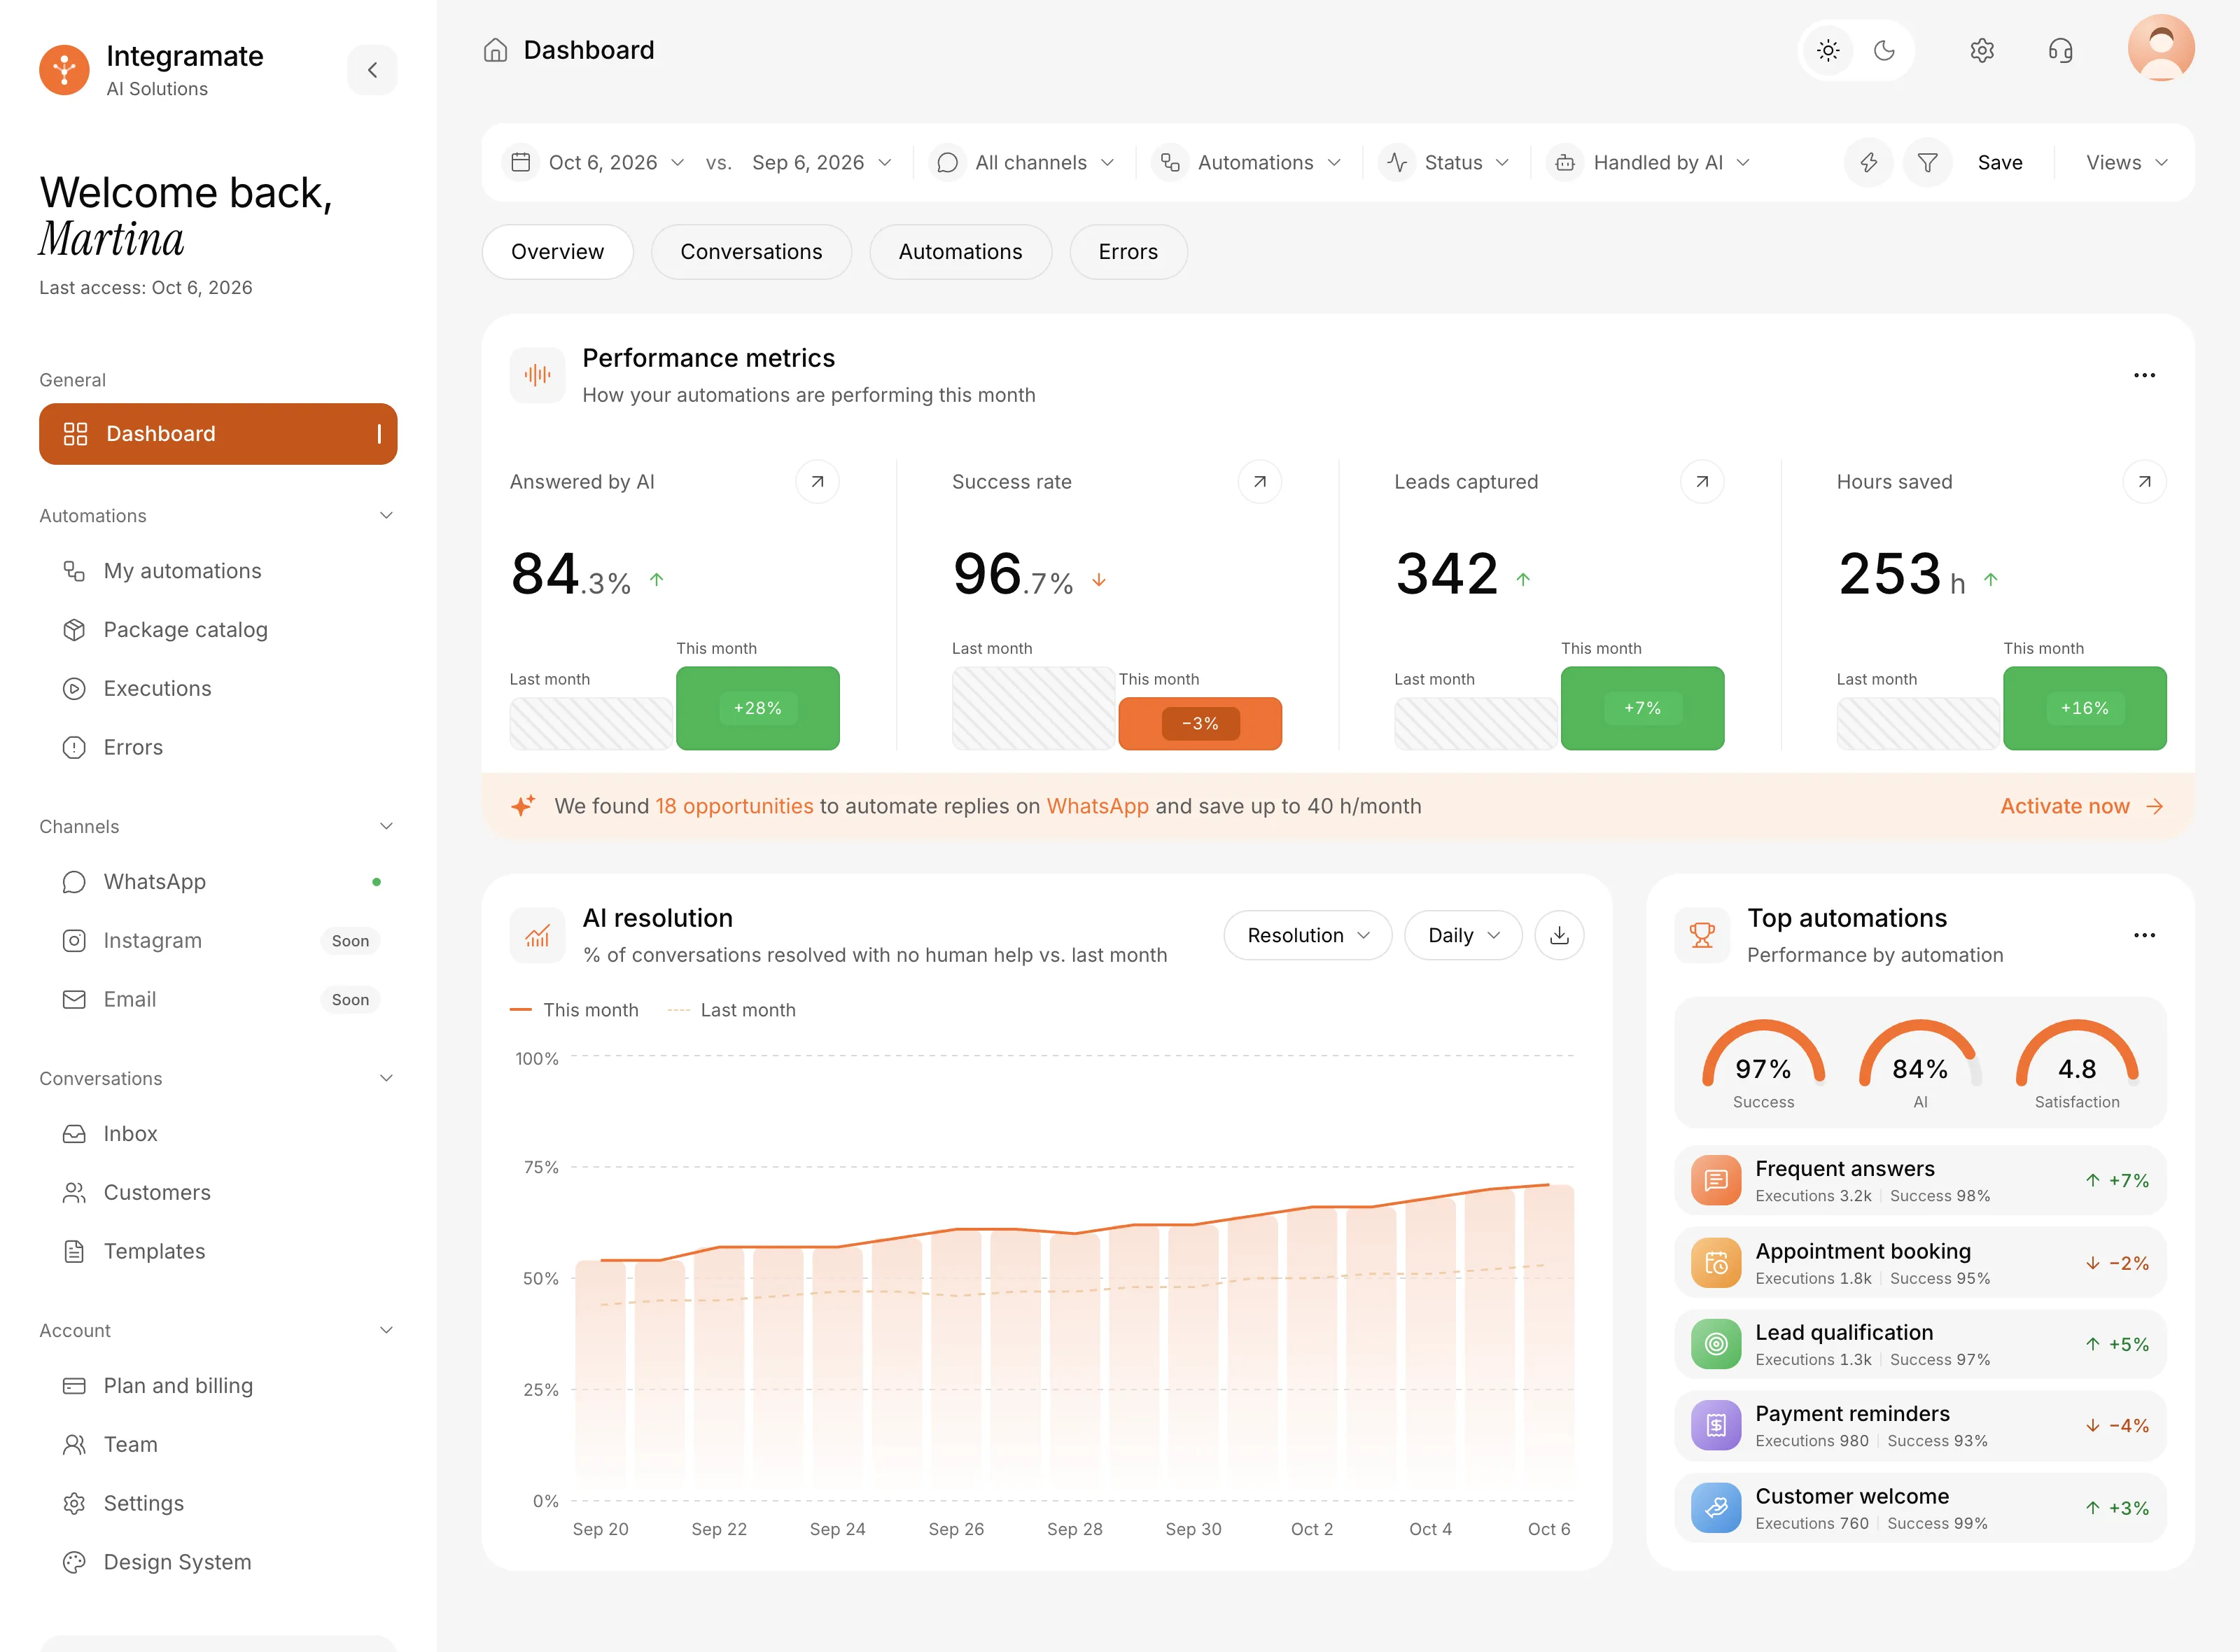Switch to dark mode moon icon
The width and height of the screenshot is (2240, 1652).
pos(1884,51)
